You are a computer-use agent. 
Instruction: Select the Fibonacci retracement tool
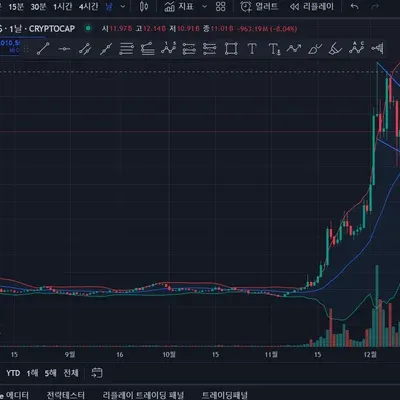tap(126, 49)
